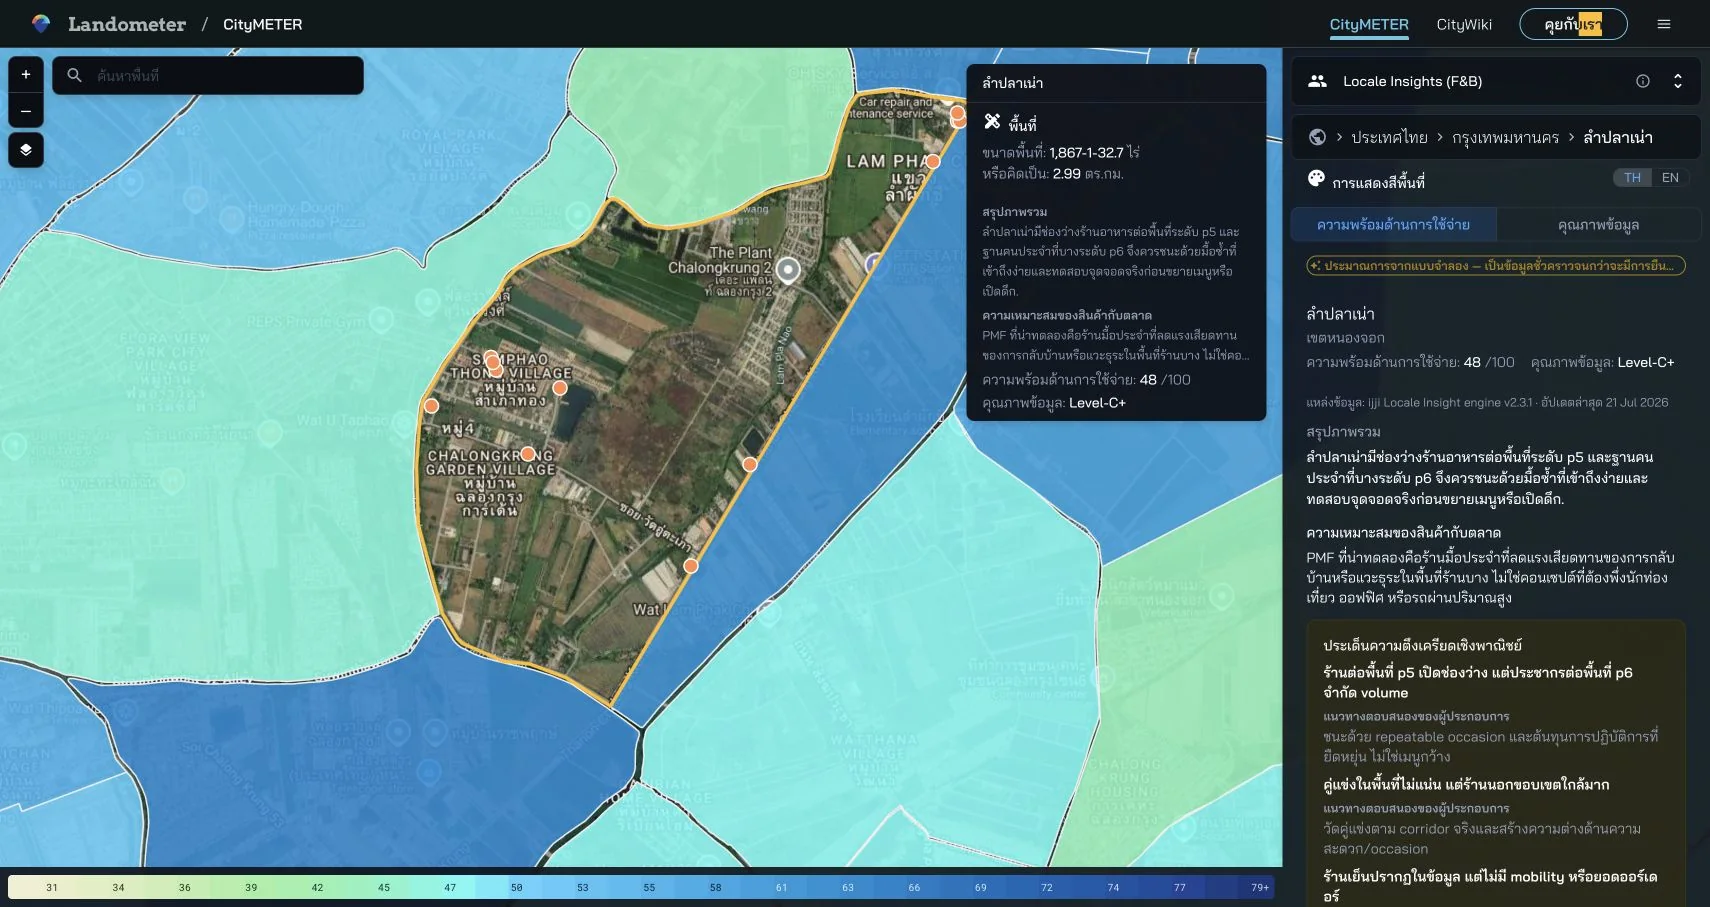This screenshot has height=907, width=1710.
Task: Open the hamburger menu
Action: [1664, 24]
